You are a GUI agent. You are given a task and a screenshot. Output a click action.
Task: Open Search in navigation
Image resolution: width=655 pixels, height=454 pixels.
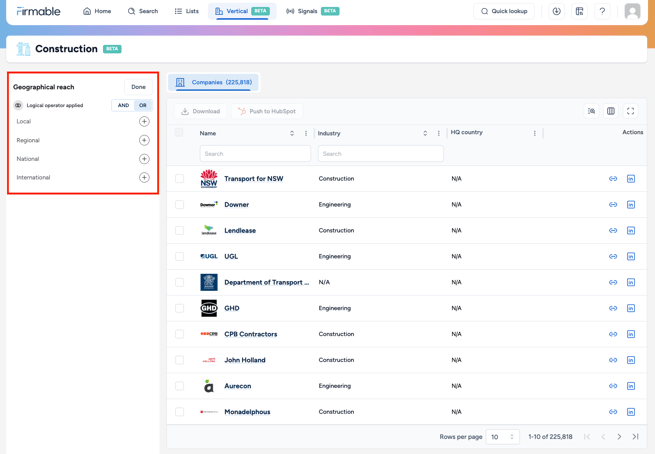(143, 11)
